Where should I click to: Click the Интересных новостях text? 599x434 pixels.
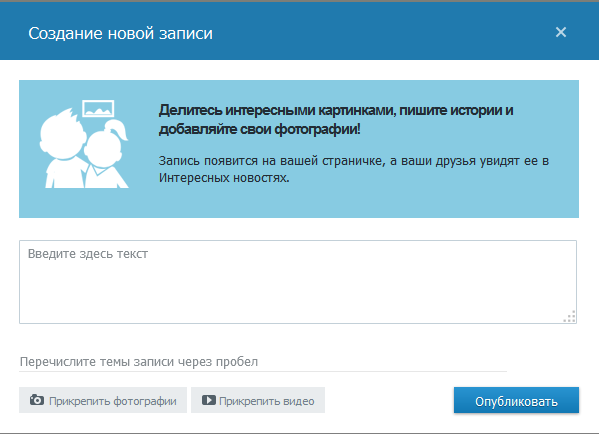pos(224,178)
